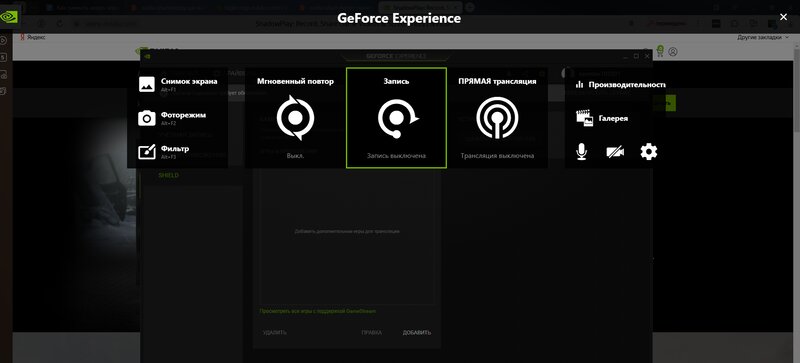Take a screenshot with Снимок экрана
The image size is (800, 363).
pos(178,84)
